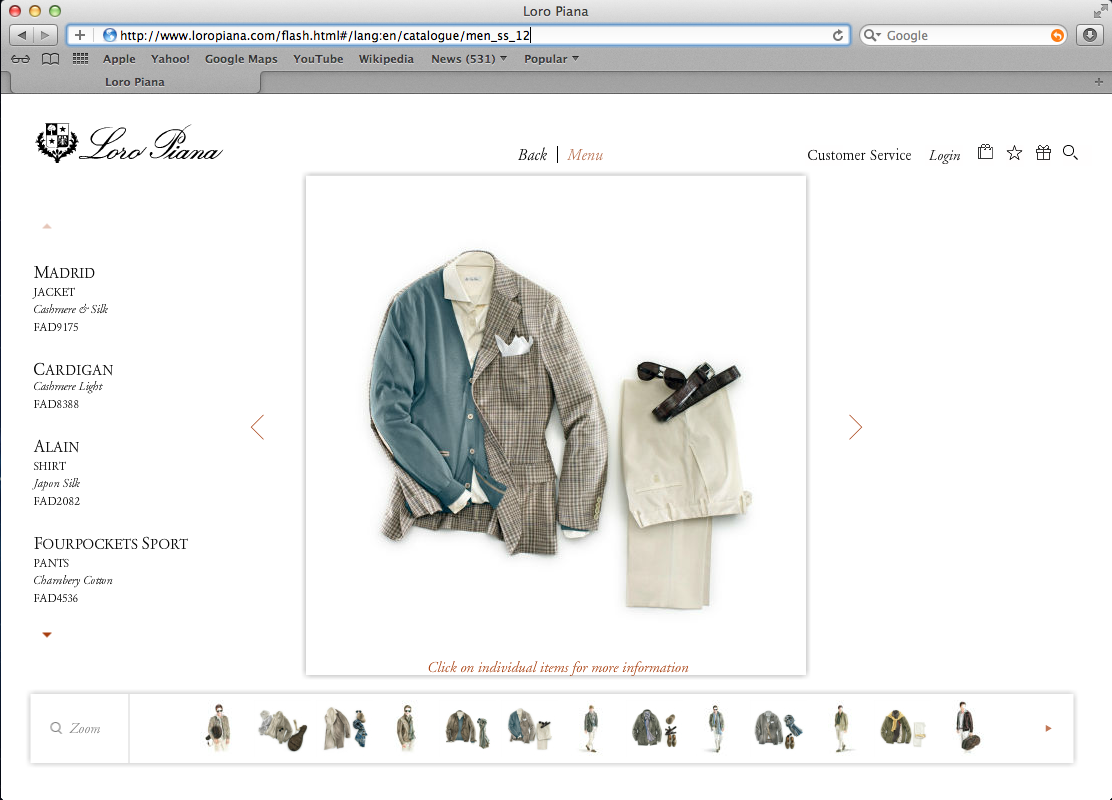This screenshot has width=1112, height=800.
Task: Select the sixth thumbnail with blue cardigan outfit
Action: 530,729
